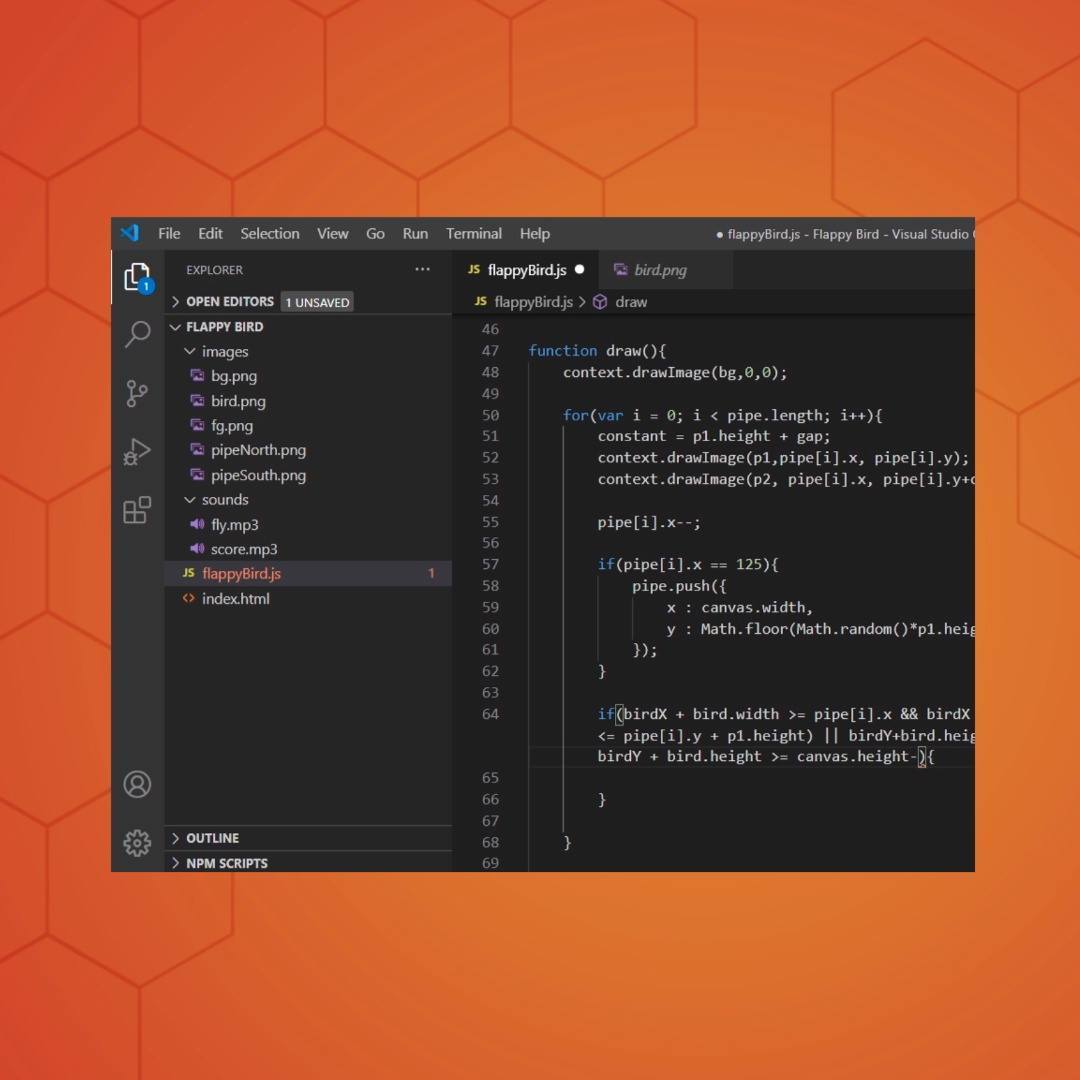Click the VS Code logo in title bar
Screen dimensions: 1080x1080
(x=129, y=233)
